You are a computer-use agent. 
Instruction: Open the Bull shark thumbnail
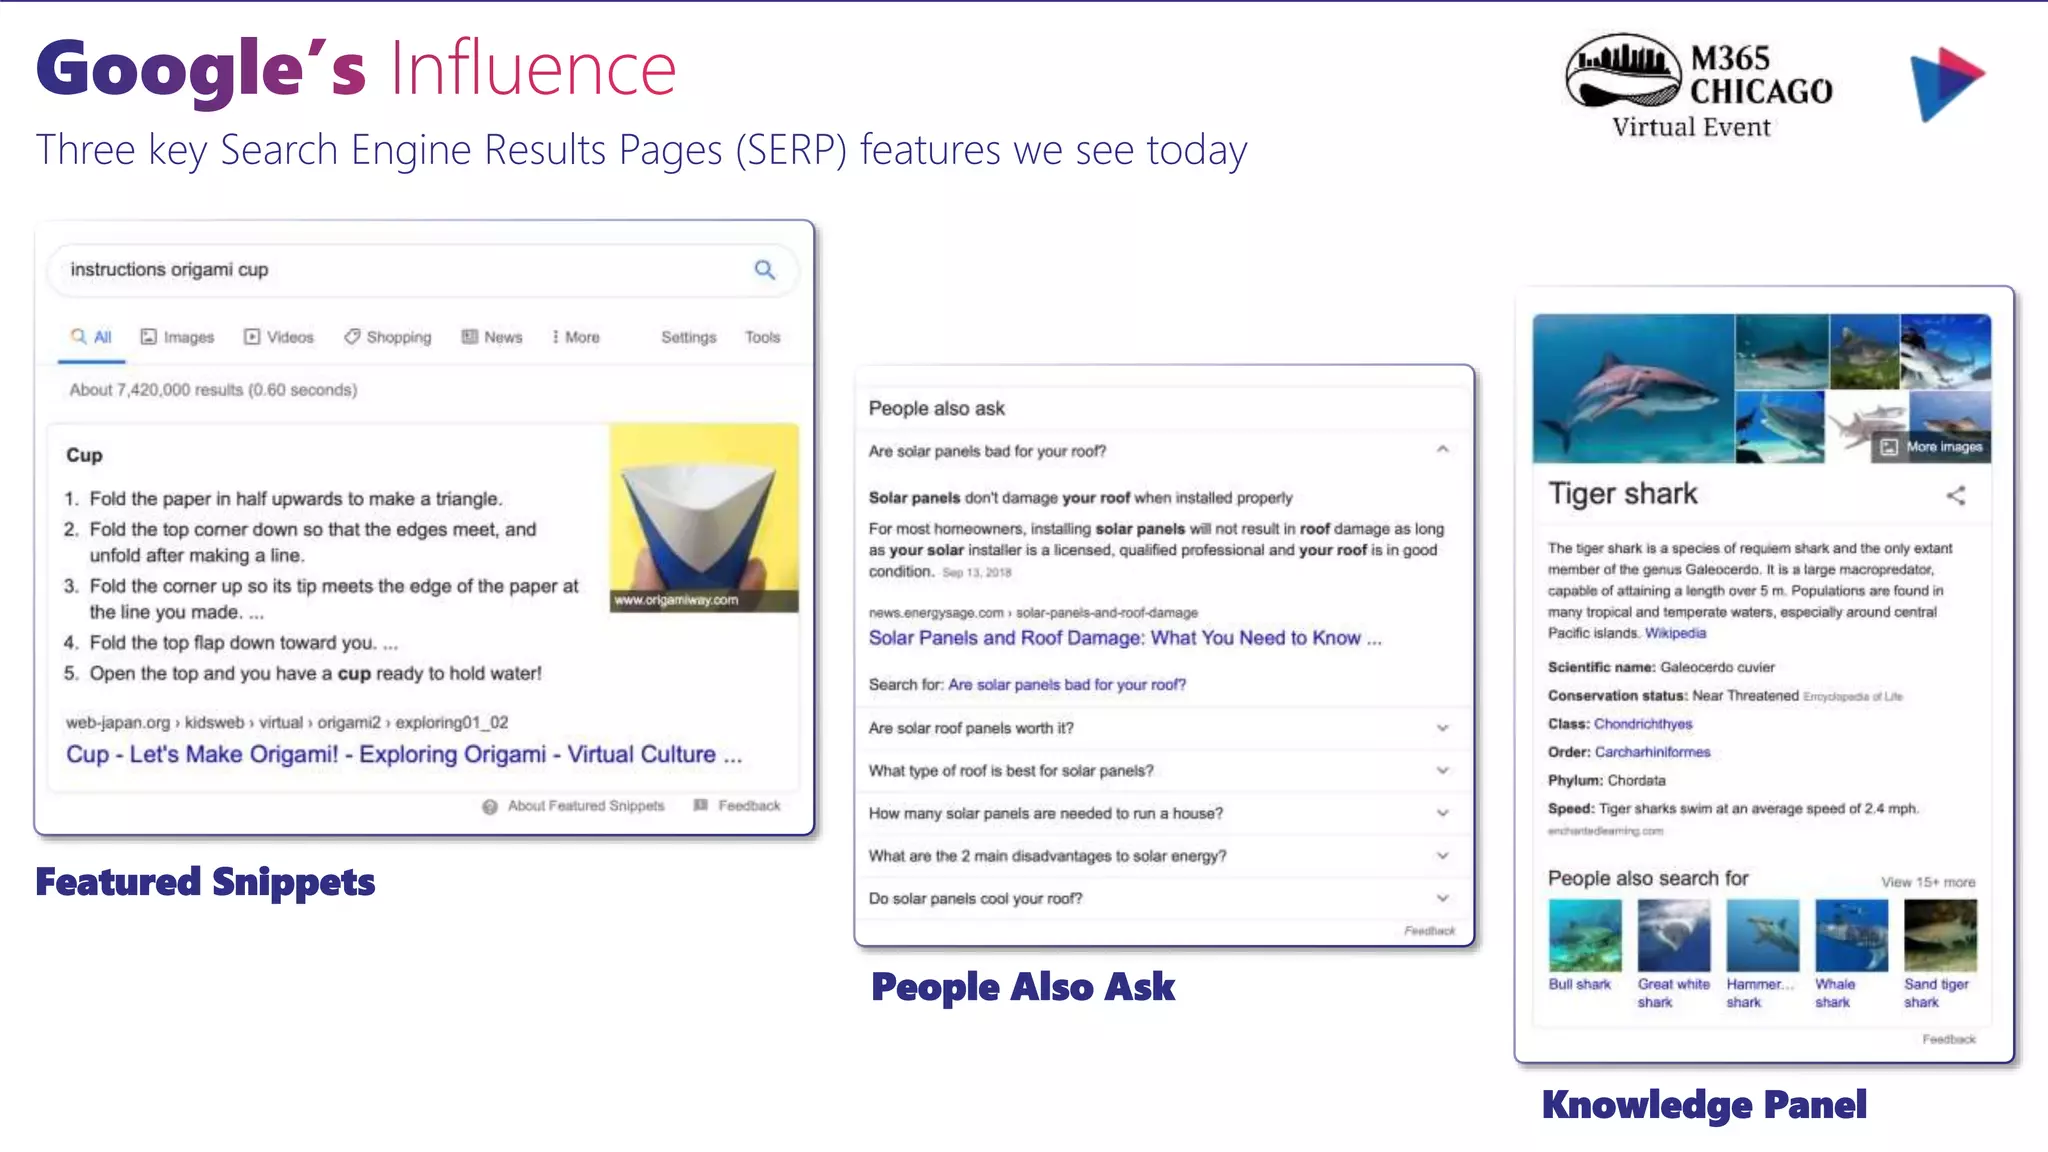coord(1585,936)
